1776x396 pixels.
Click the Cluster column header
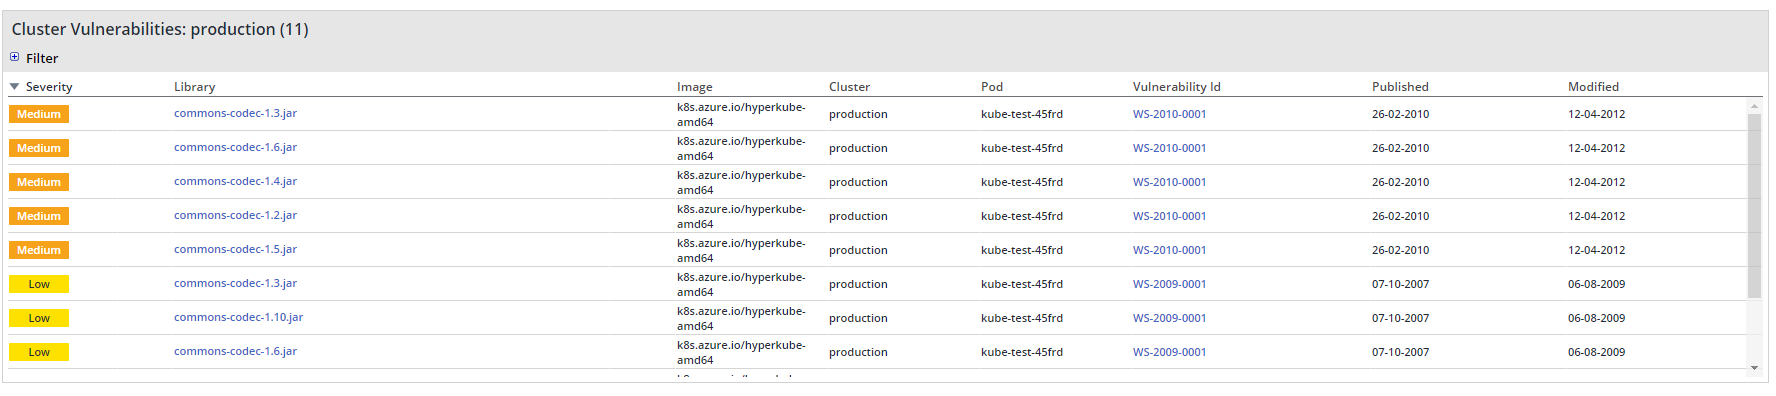click(x=849, y=87)
